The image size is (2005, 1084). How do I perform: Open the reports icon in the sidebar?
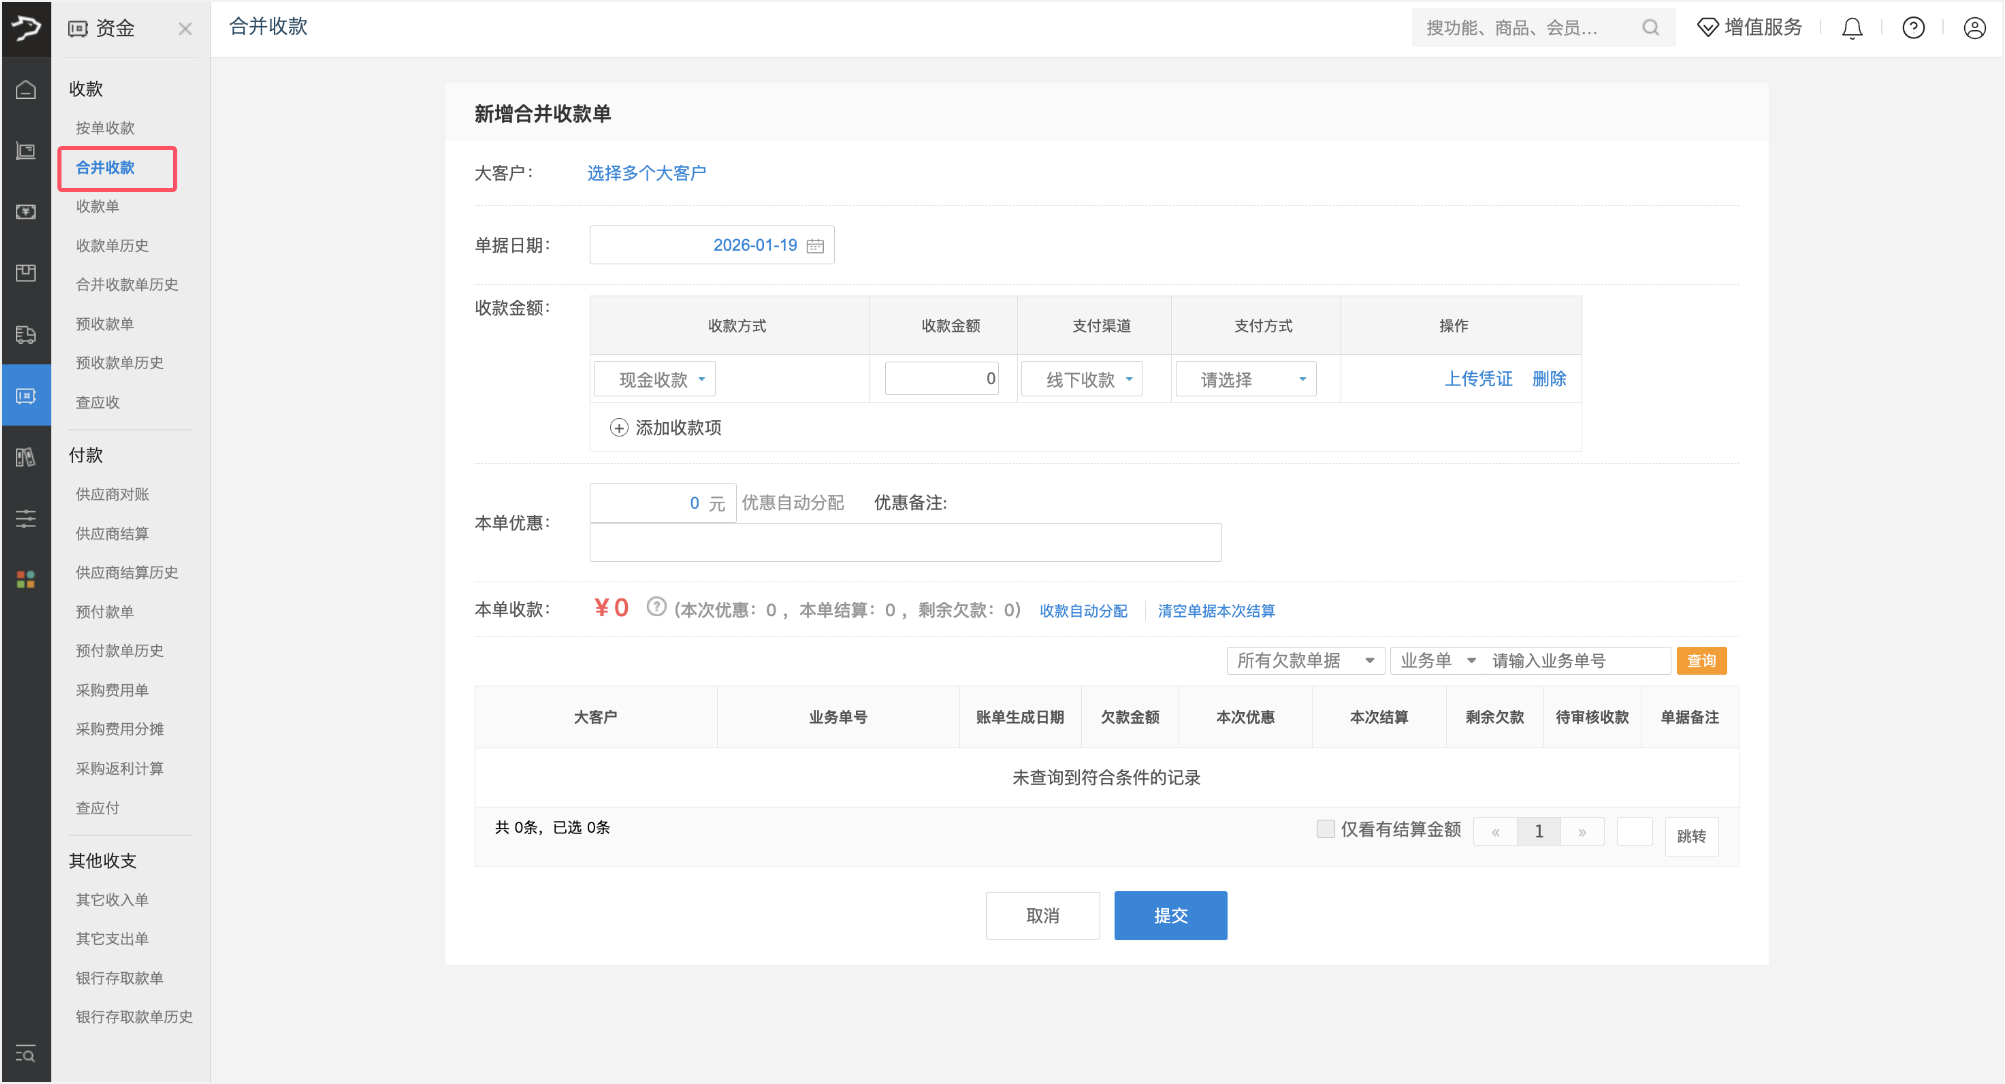(26, 457)
